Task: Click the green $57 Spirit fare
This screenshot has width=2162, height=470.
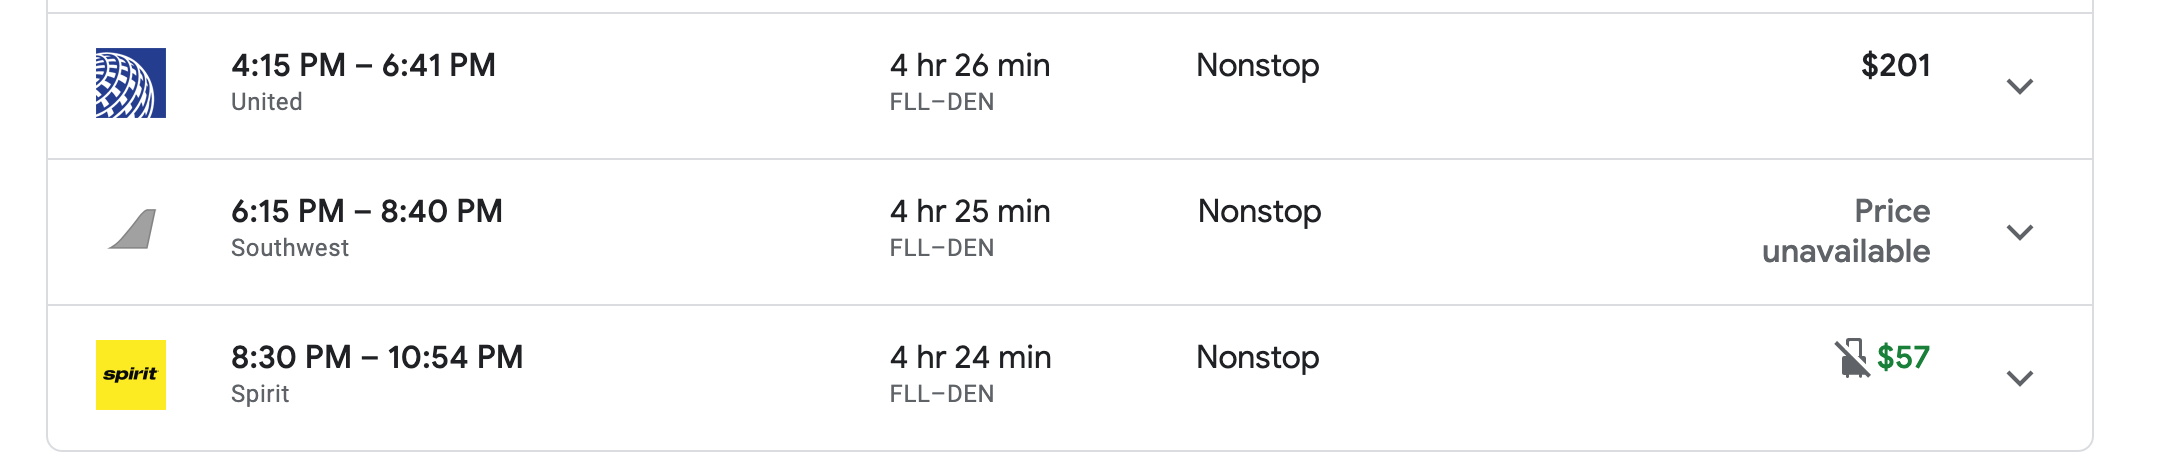Action: [1903, 358]
